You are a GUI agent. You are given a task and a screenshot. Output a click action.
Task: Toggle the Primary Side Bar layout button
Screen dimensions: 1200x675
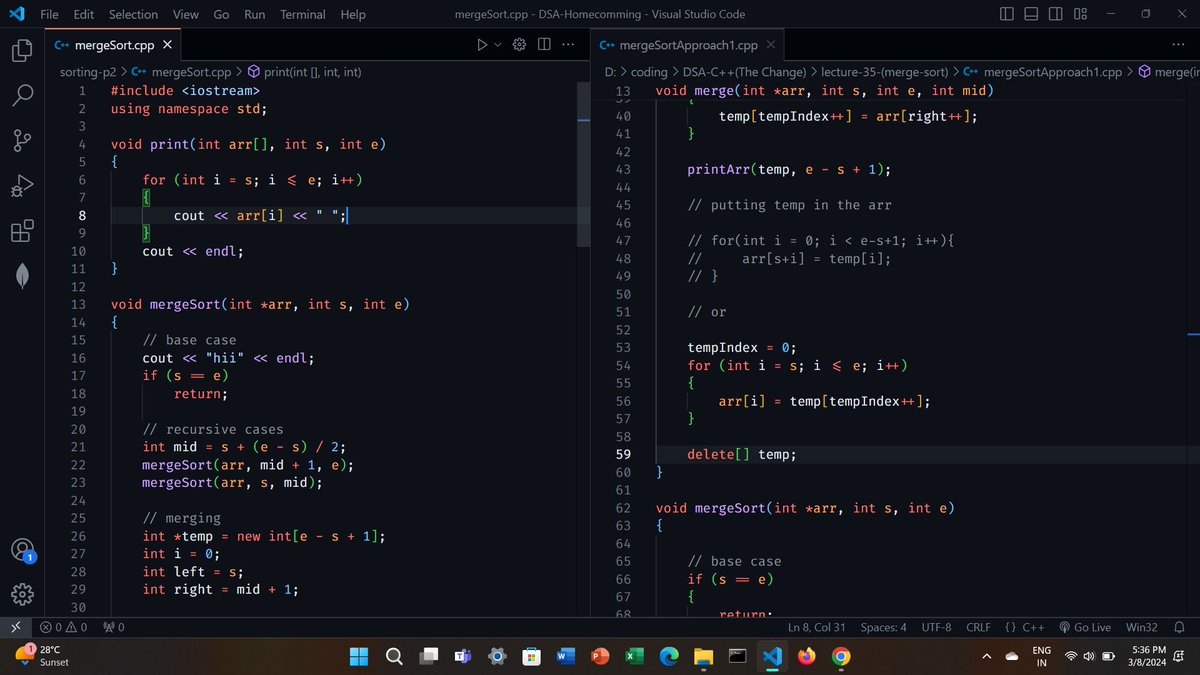coord(1007,14)
